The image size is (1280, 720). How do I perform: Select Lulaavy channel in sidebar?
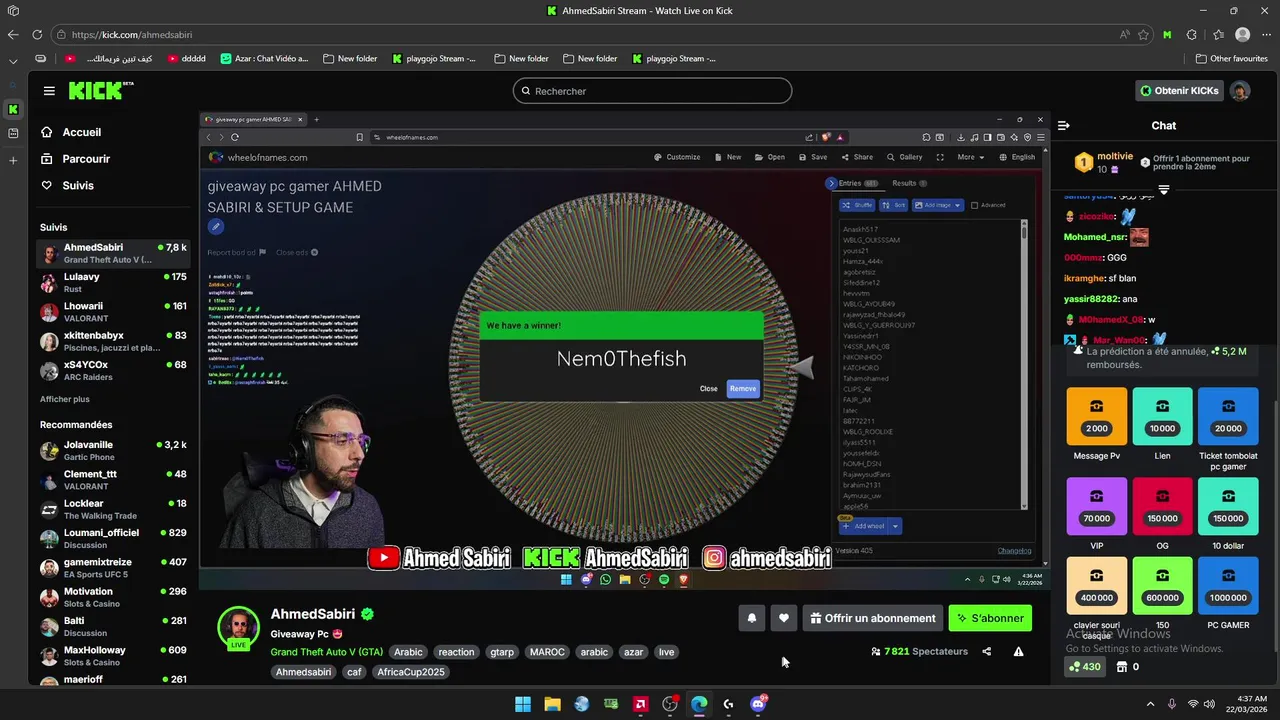pyautogui.click(x=113, y=282)
